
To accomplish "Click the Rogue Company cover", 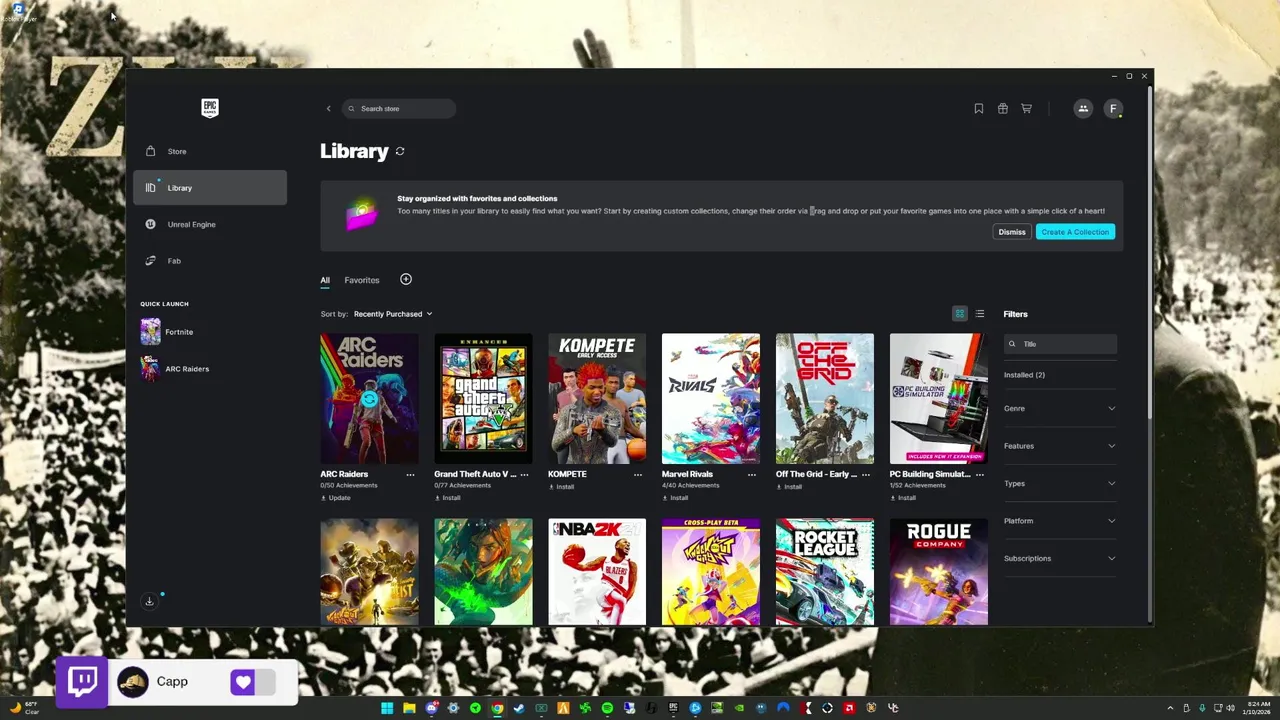I will click(939, 572).
